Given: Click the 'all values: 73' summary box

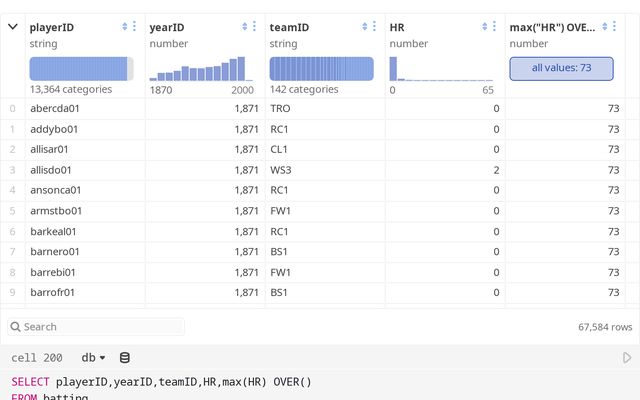Looking at the screenshot, I should point(561,68).
